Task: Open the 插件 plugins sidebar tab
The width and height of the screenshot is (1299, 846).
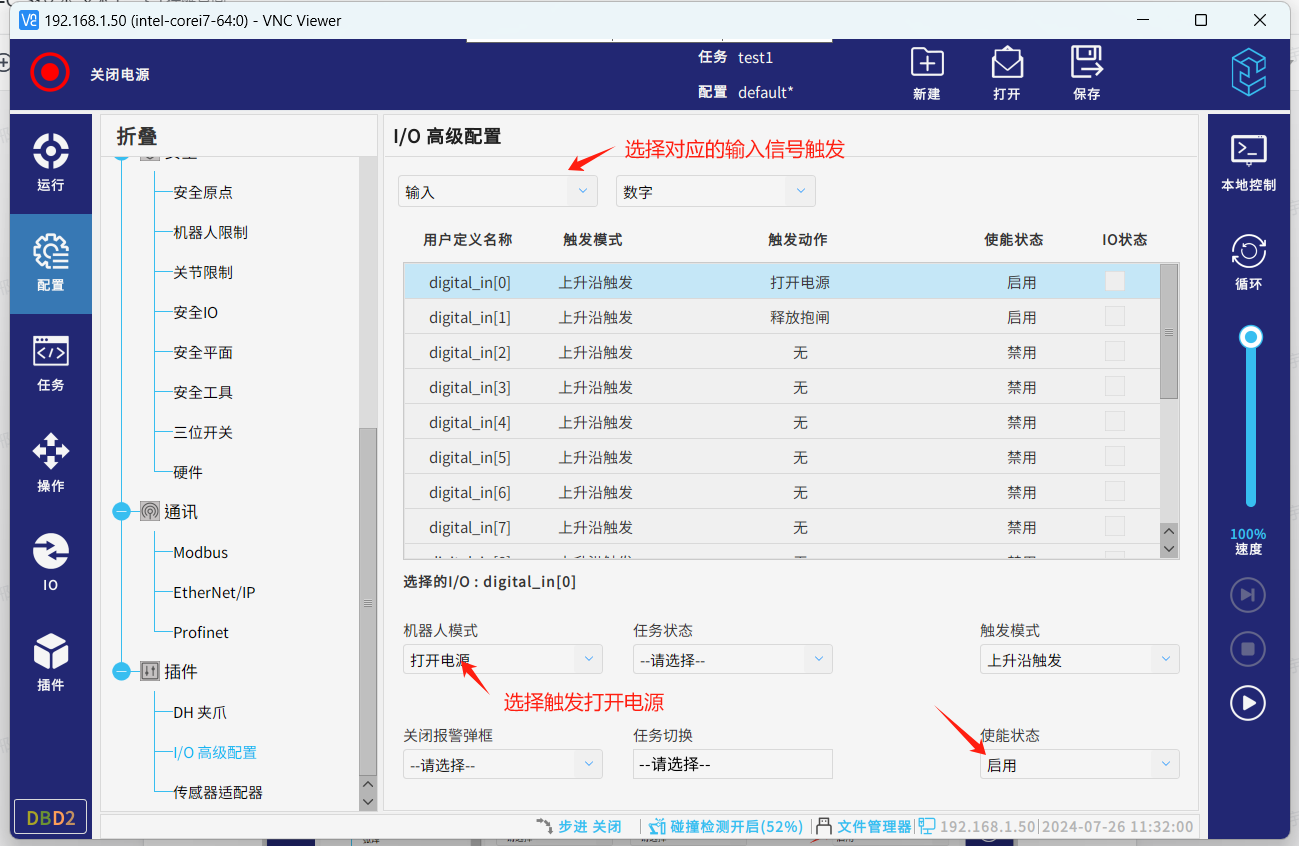Action: (x=51, y=662)
